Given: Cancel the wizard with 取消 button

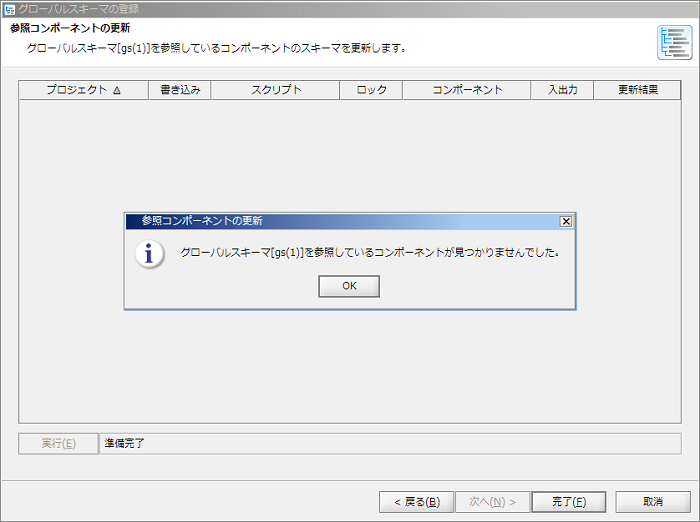Looking at the screenshot, I should pyautogui.click(x=653, y=501).
